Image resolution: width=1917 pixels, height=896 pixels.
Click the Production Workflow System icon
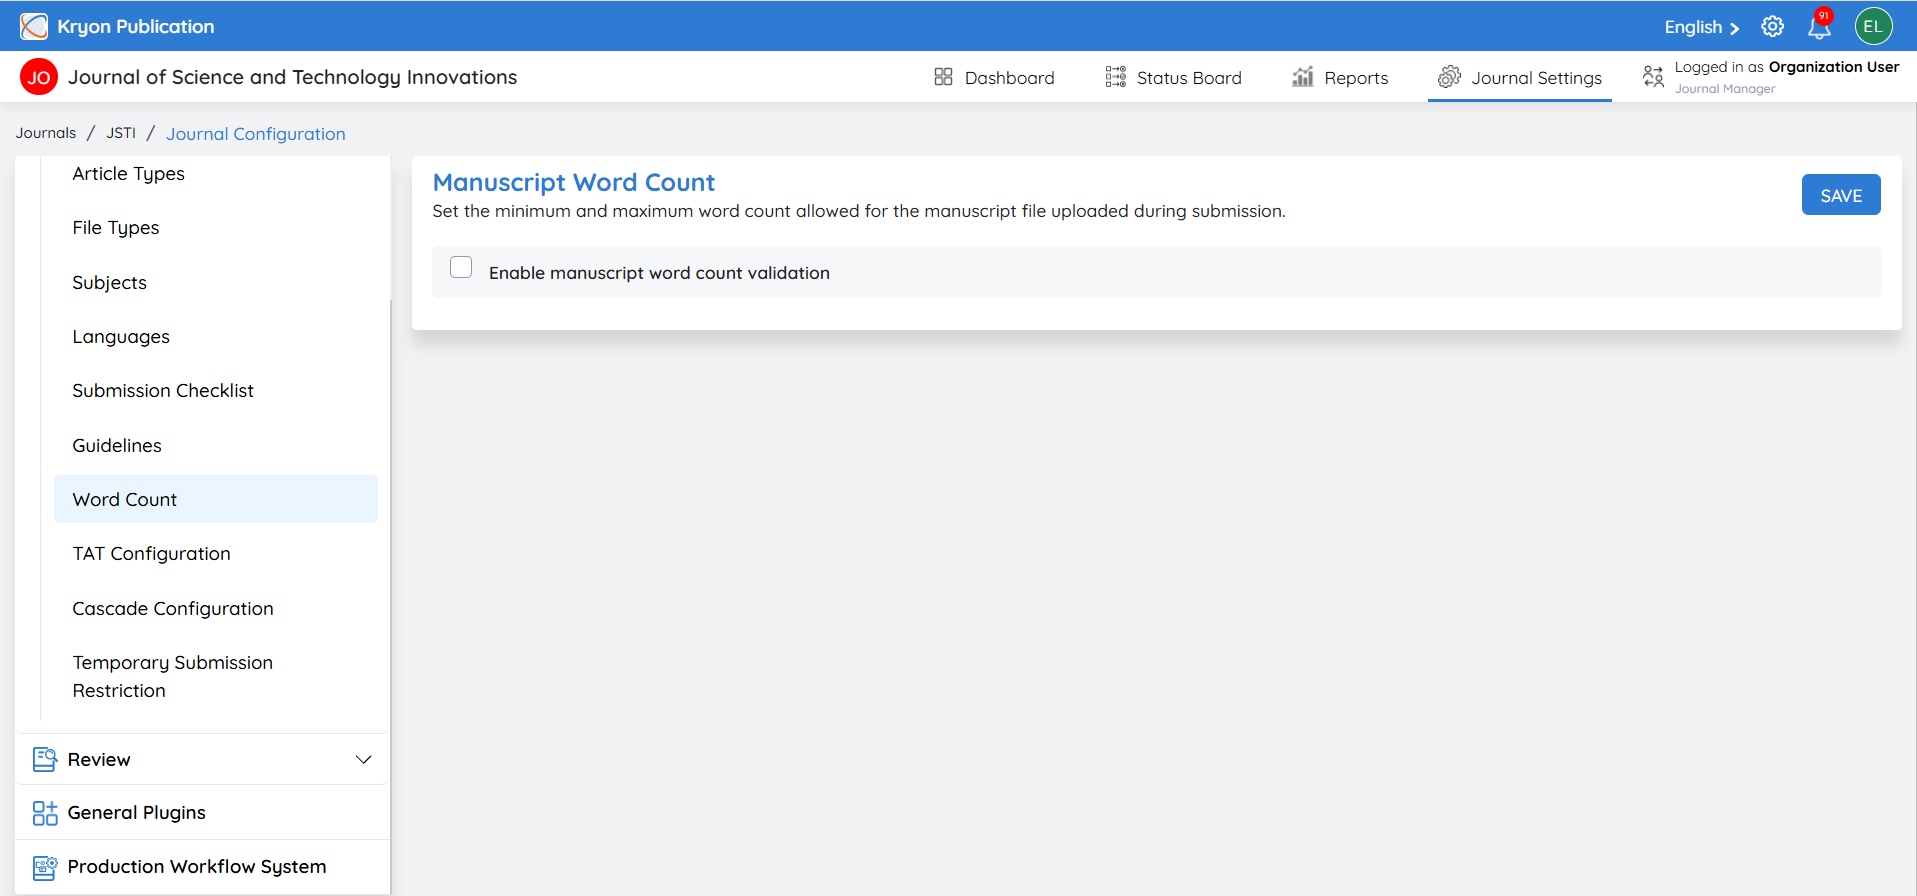point(45,867)
